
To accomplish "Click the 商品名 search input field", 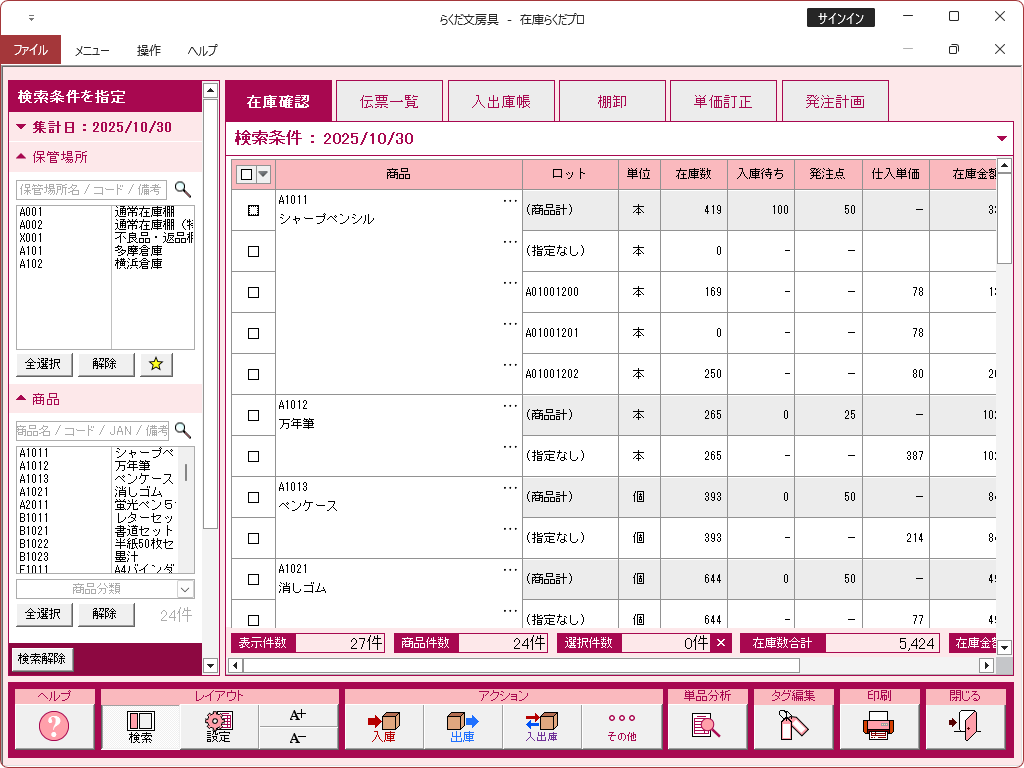I will tap(92, 430).
